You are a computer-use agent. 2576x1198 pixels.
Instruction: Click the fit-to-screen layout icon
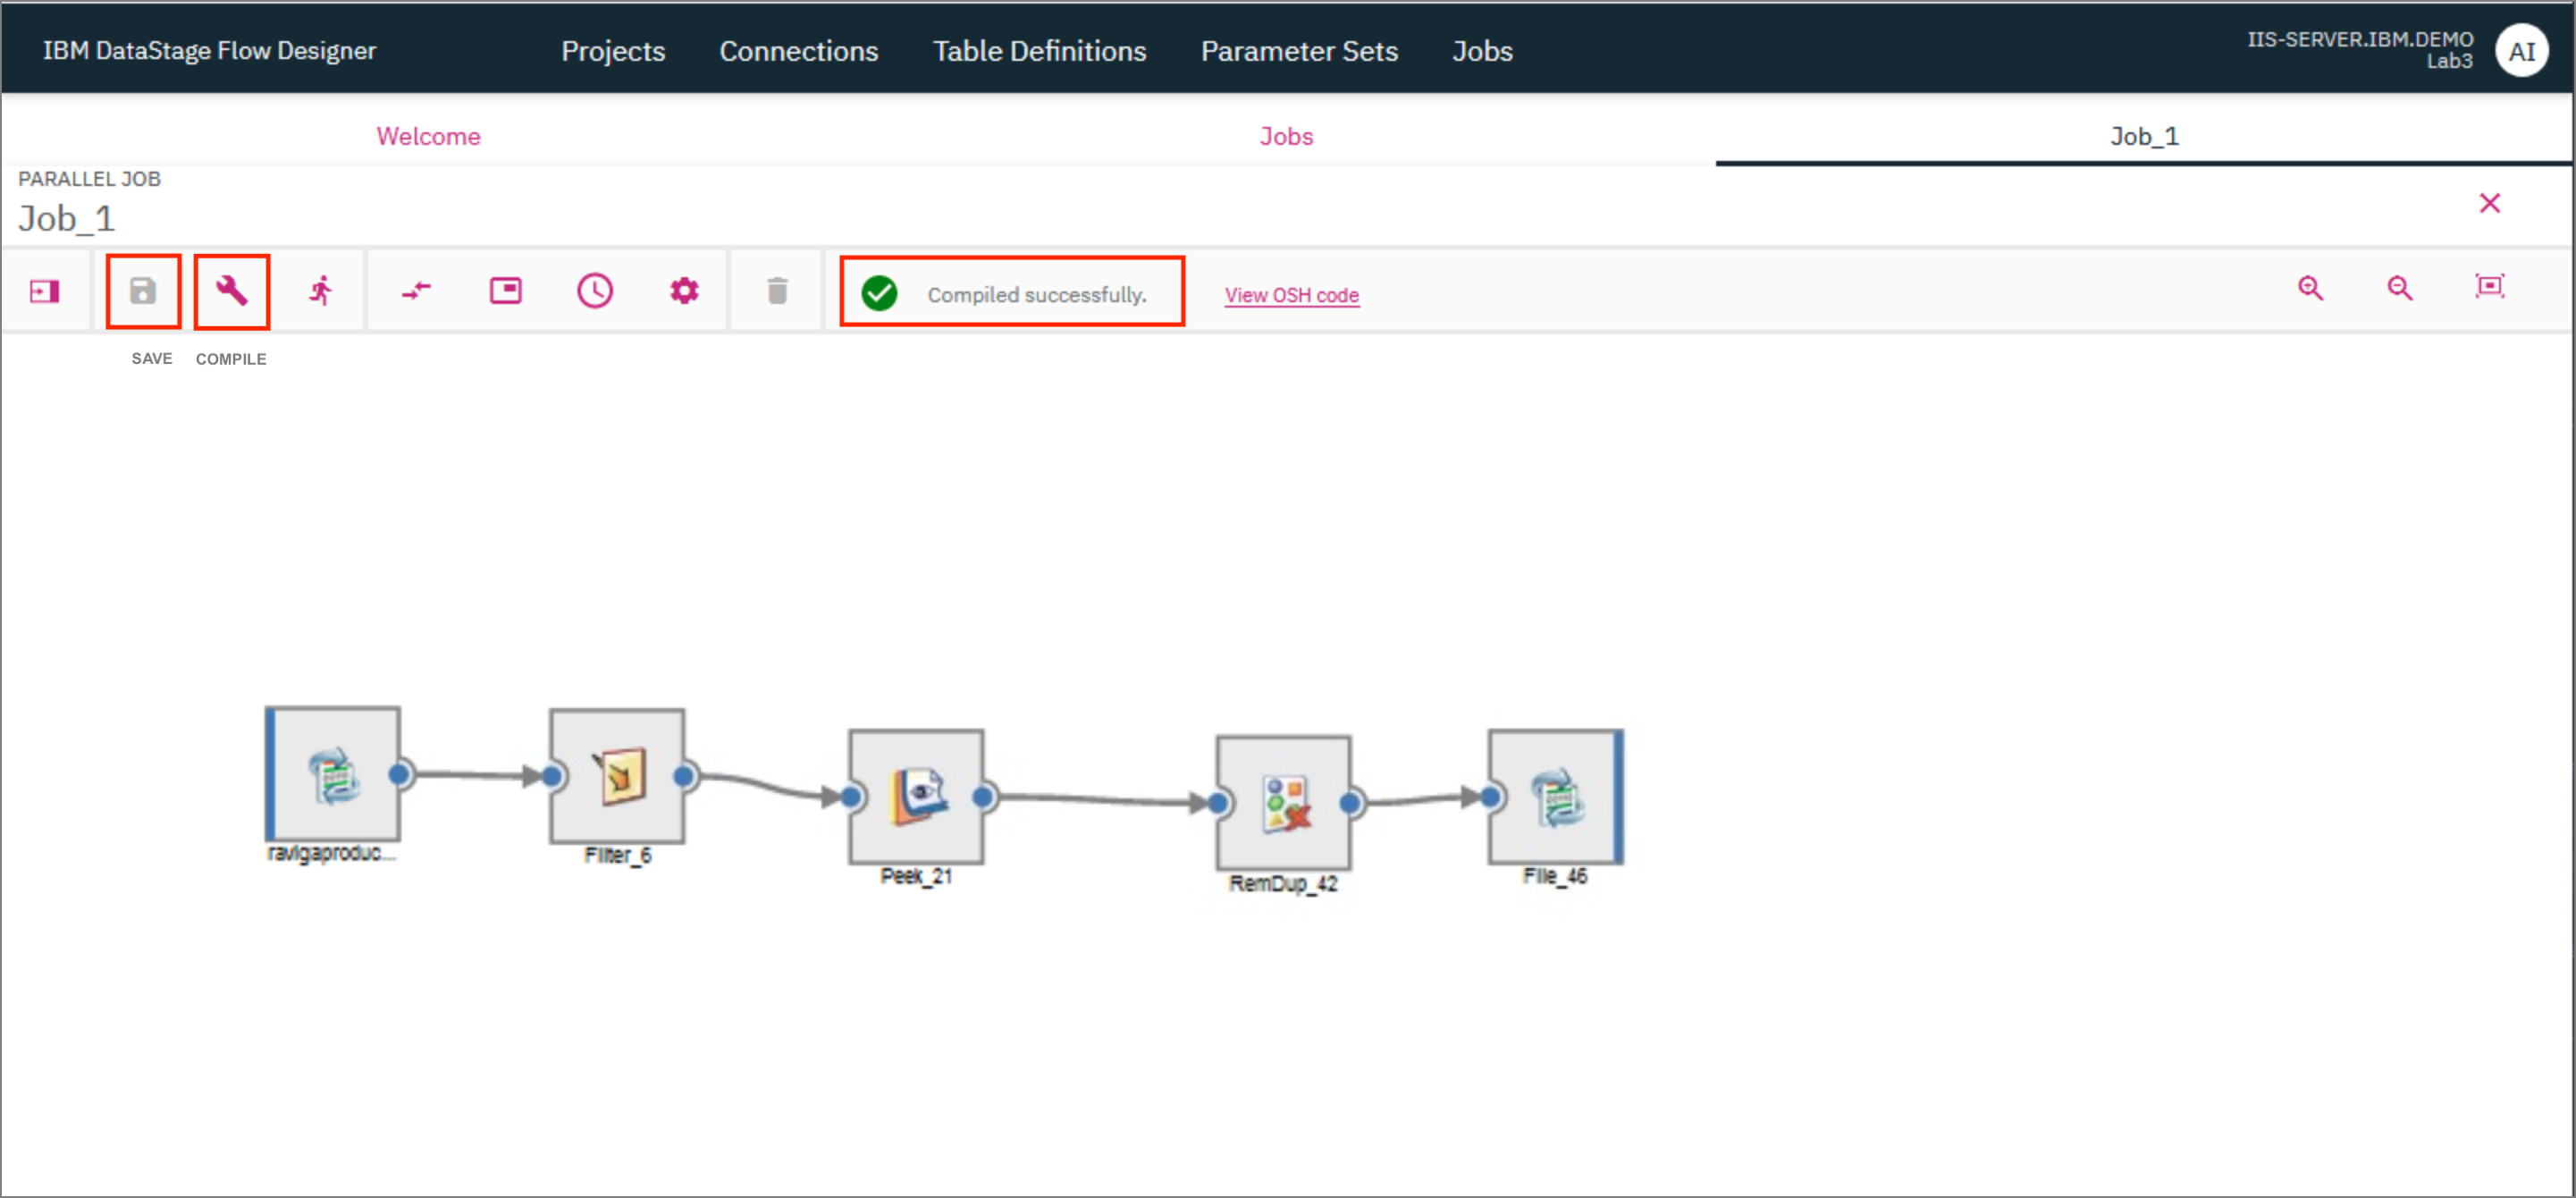(x=2492, y=292)
